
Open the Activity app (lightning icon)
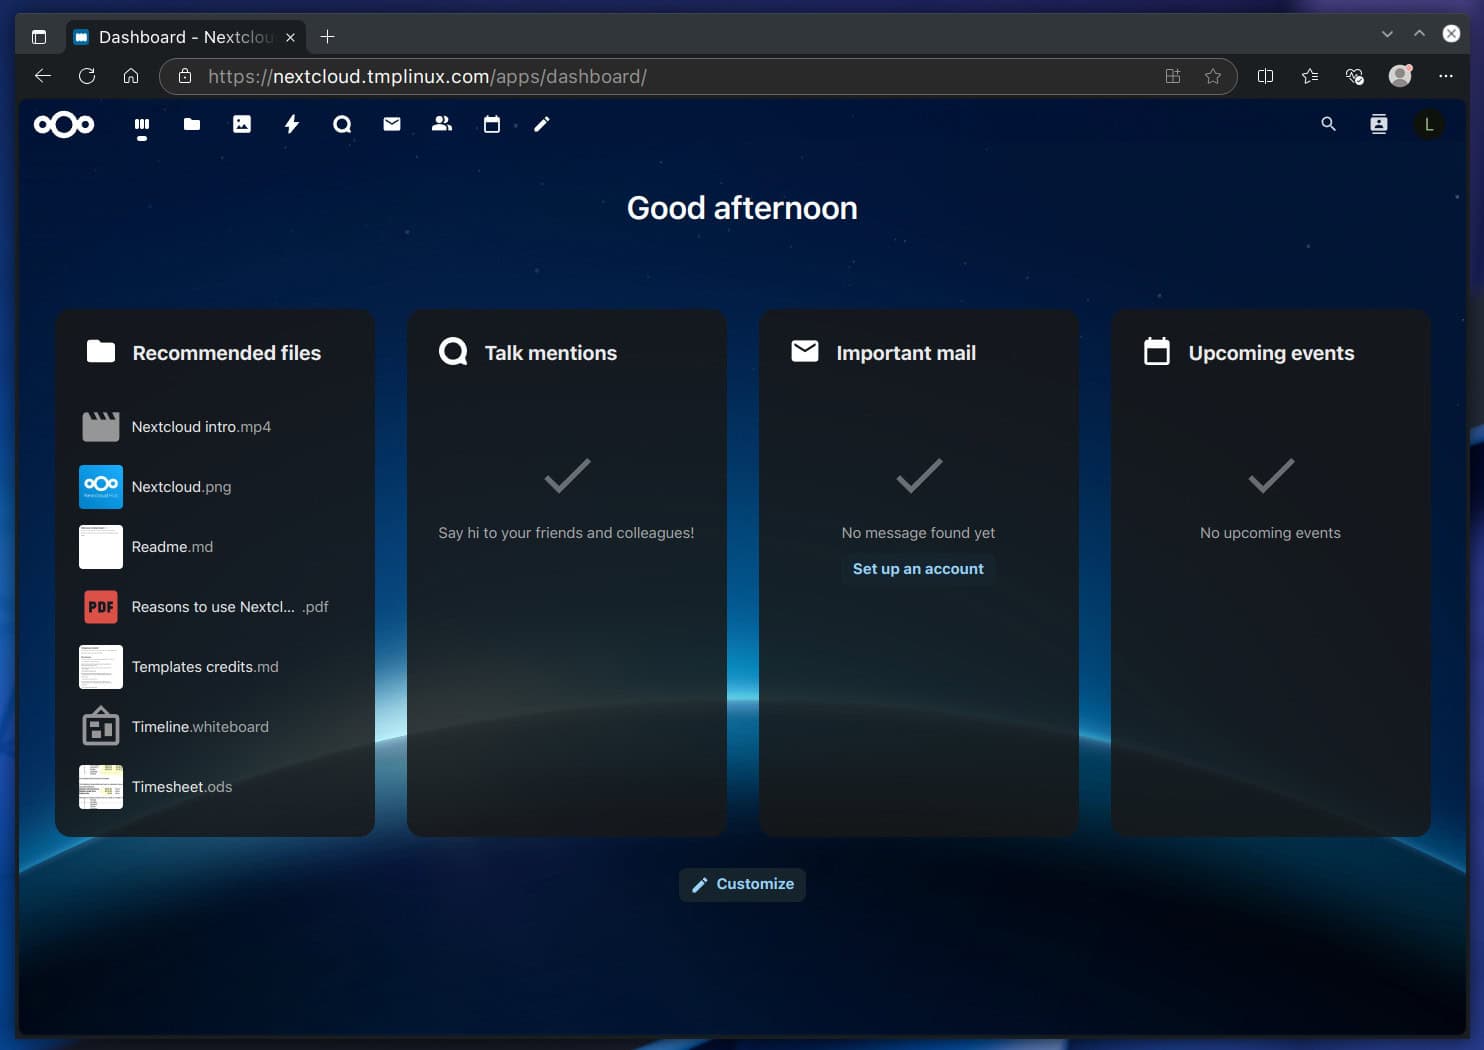pos(291,124)
